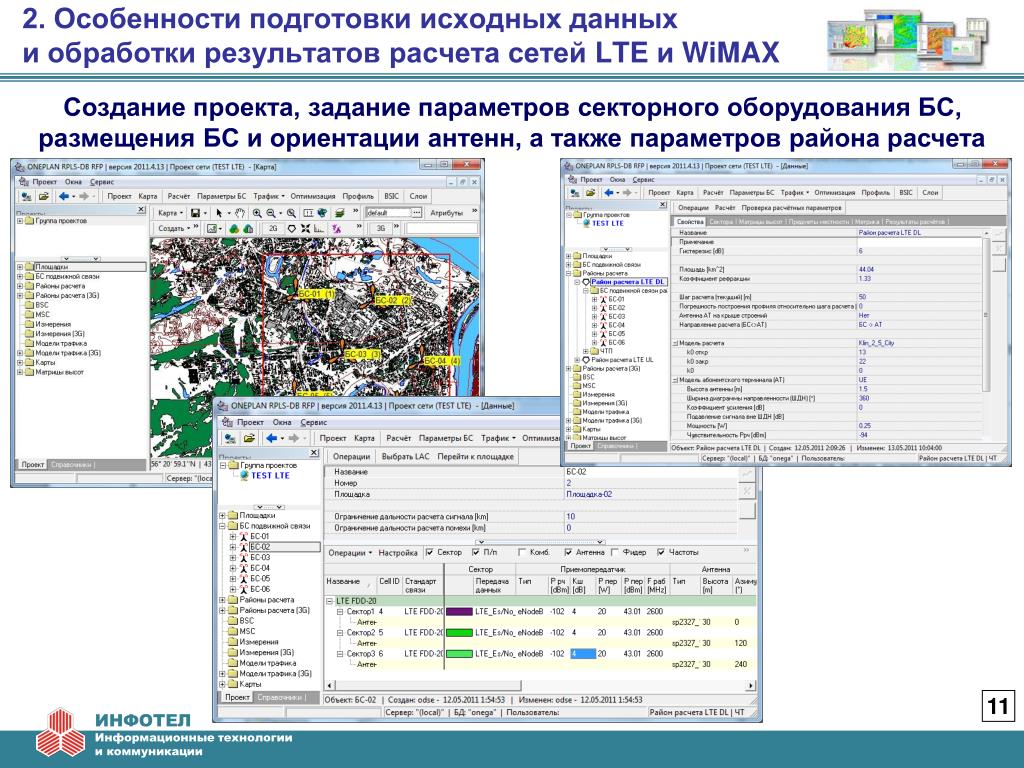Select the Проект tab at the front window bottom
Image resolution: width=1024 pixels, height=768 pixels.
pos(237,697)
